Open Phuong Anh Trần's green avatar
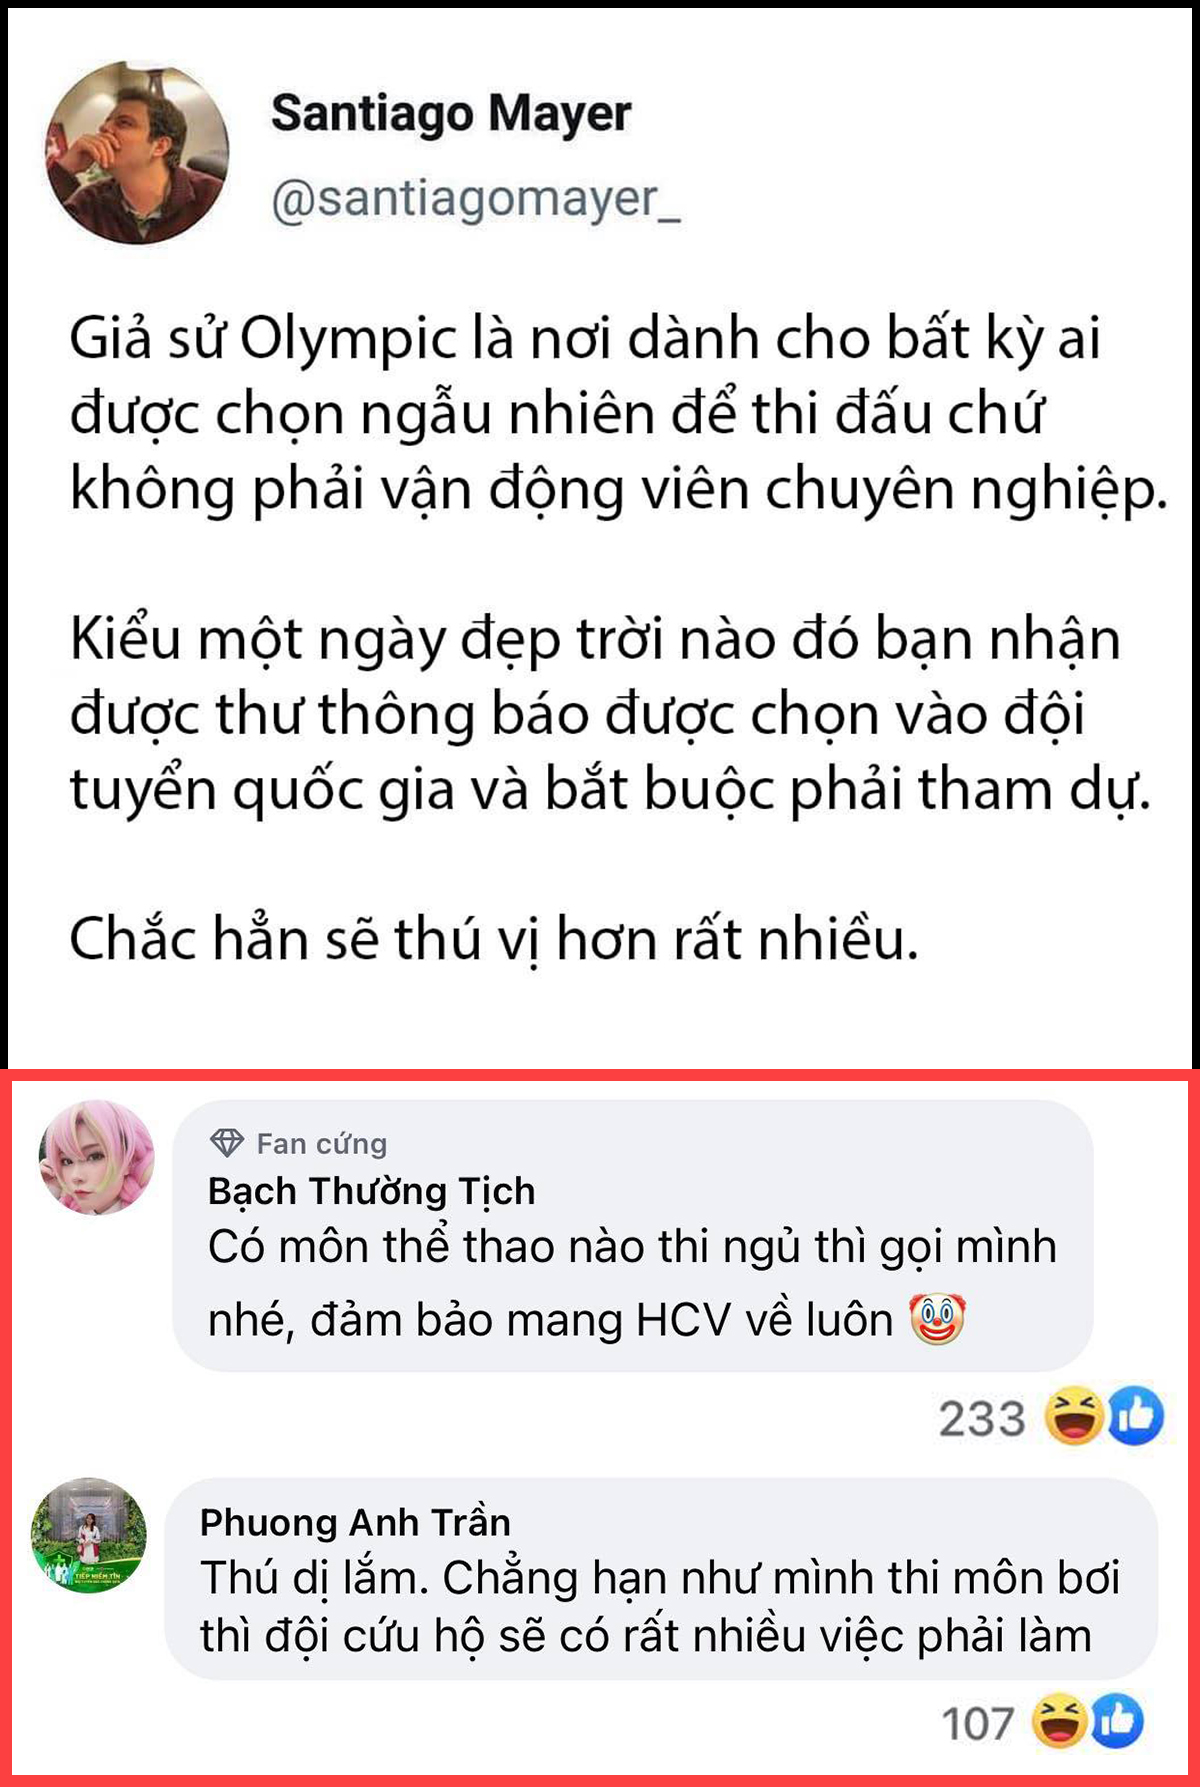Image resolution: width=1200 pixels, height=1787 pixels. (89, 1535)
